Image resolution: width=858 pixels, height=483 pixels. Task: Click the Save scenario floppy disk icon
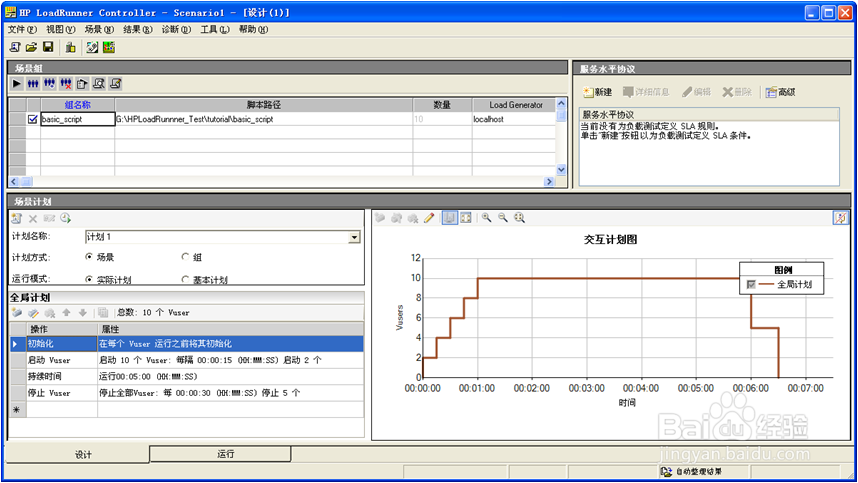[x=48, y=48]
